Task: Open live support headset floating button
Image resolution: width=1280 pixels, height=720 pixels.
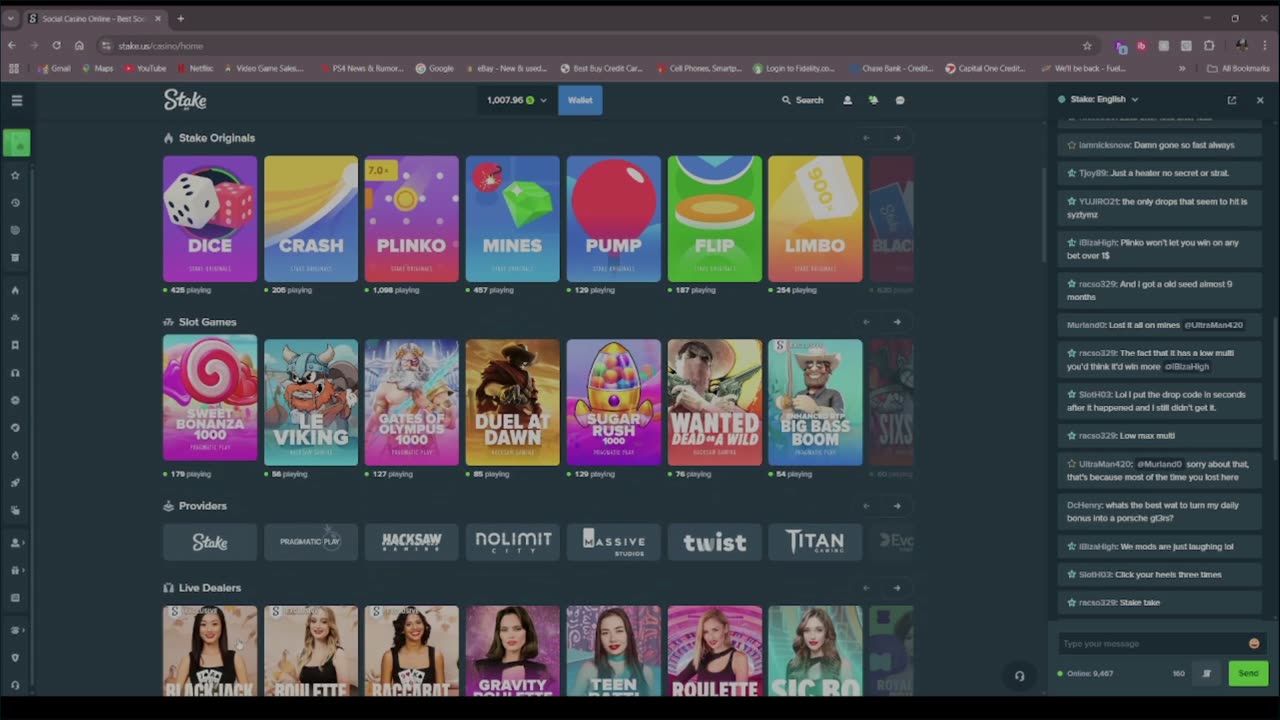Action: (x=1019, y=676)
